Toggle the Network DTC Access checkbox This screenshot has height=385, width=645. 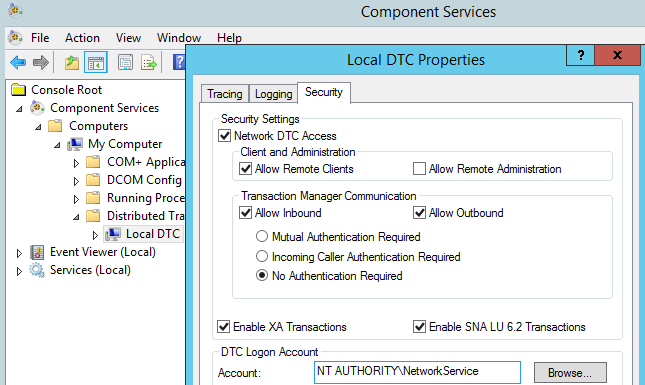[x=224, y=136]
